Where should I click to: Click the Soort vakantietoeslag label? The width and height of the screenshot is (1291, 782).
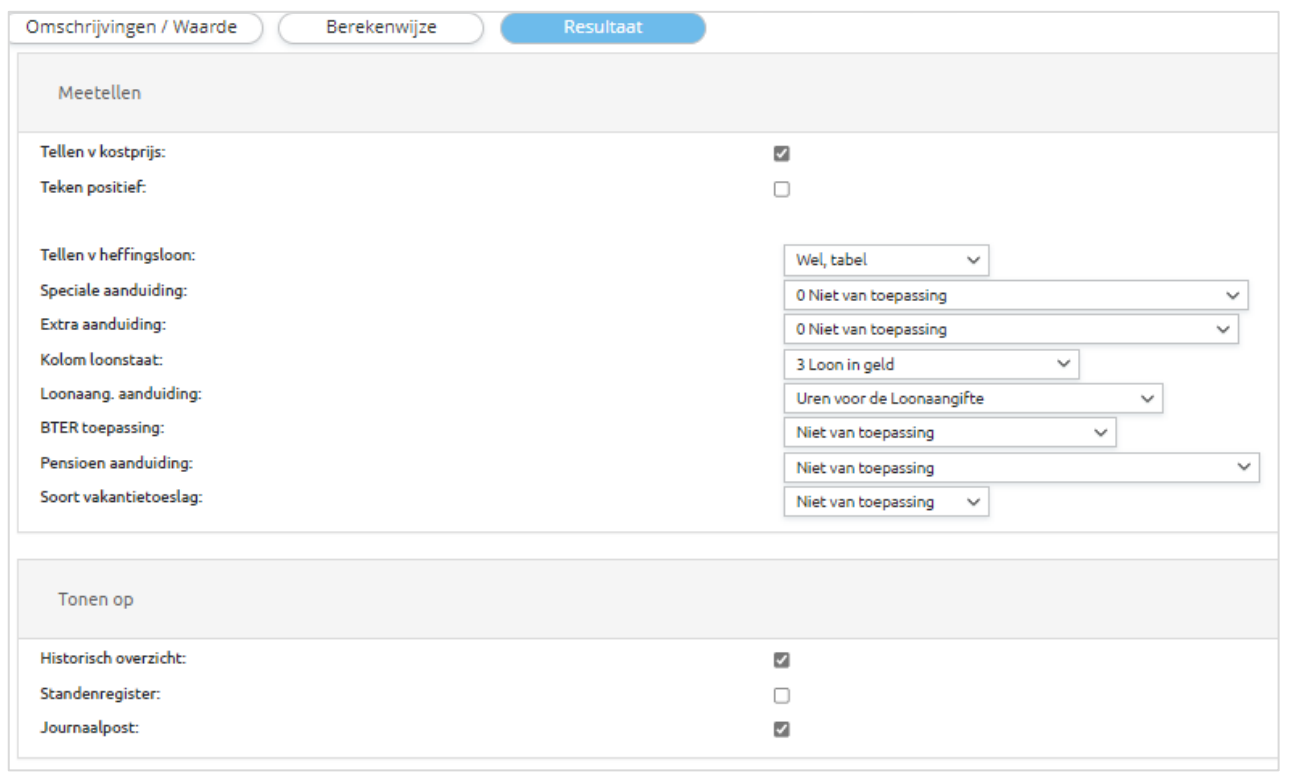[x=121, y=497]
